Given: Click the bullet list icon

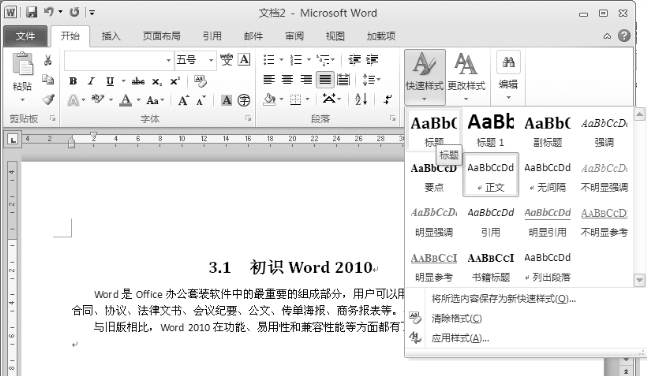Looking at the screenshot, I should point(269,60).
